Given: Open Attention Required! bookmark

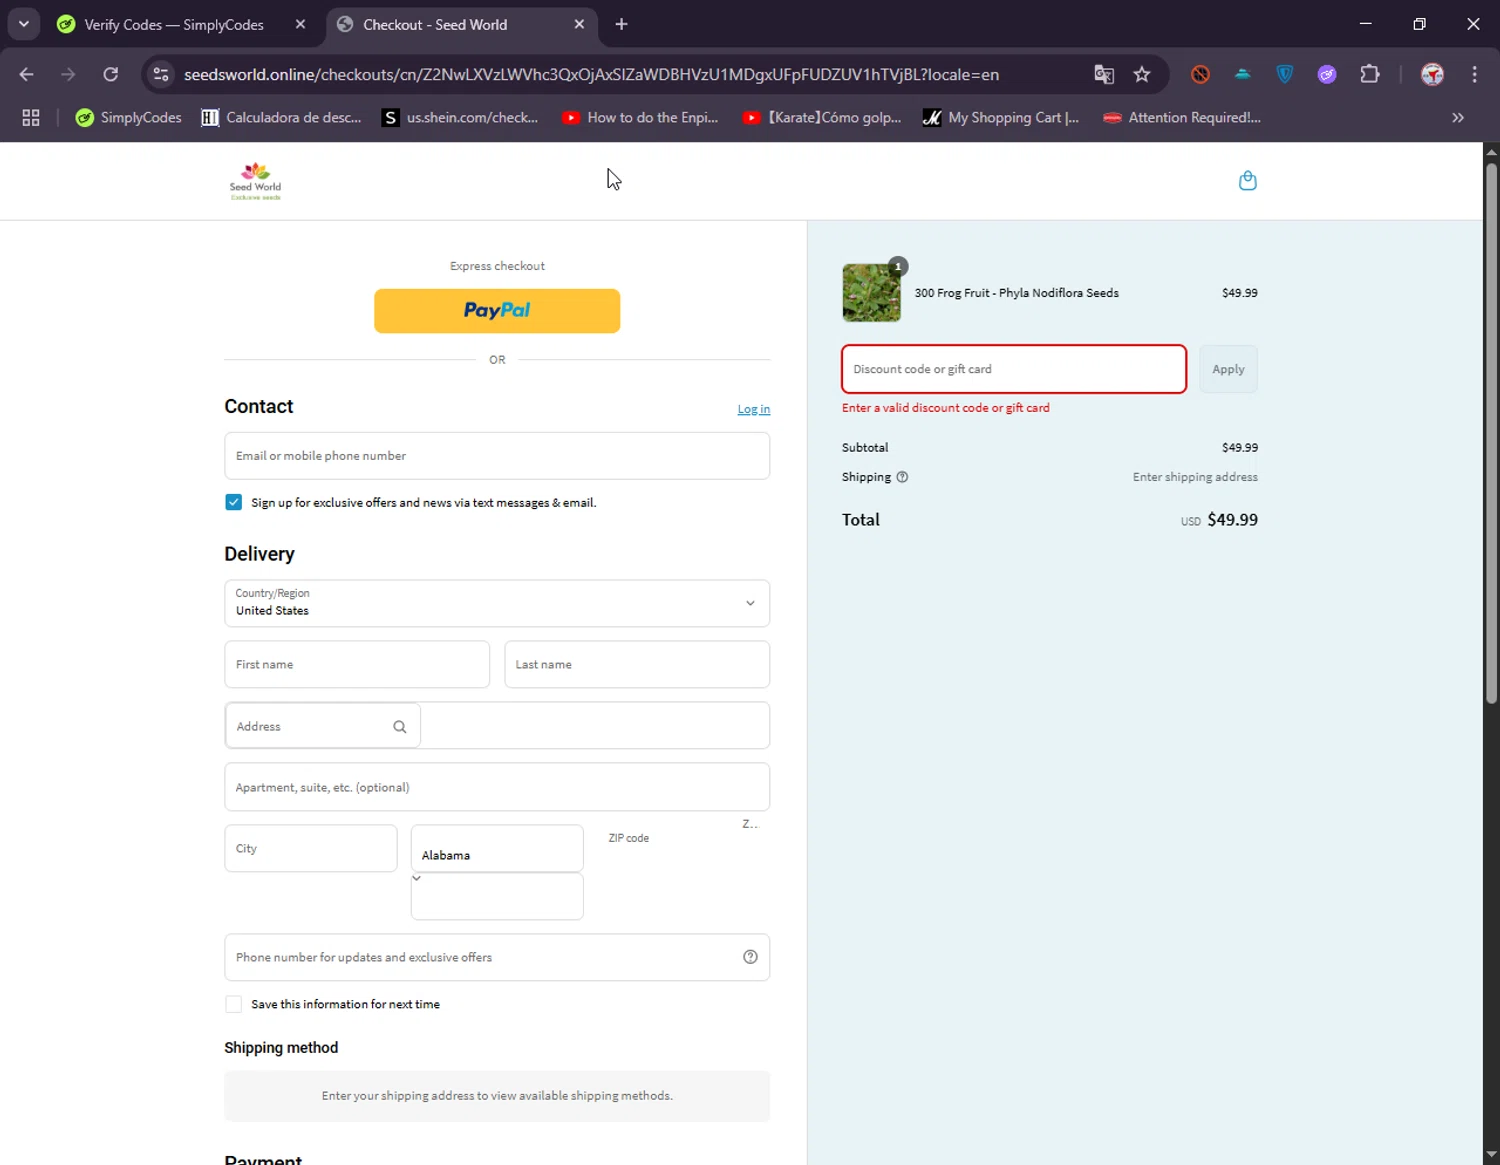Looking at the screenshot, I should [x=1182, y=118].
